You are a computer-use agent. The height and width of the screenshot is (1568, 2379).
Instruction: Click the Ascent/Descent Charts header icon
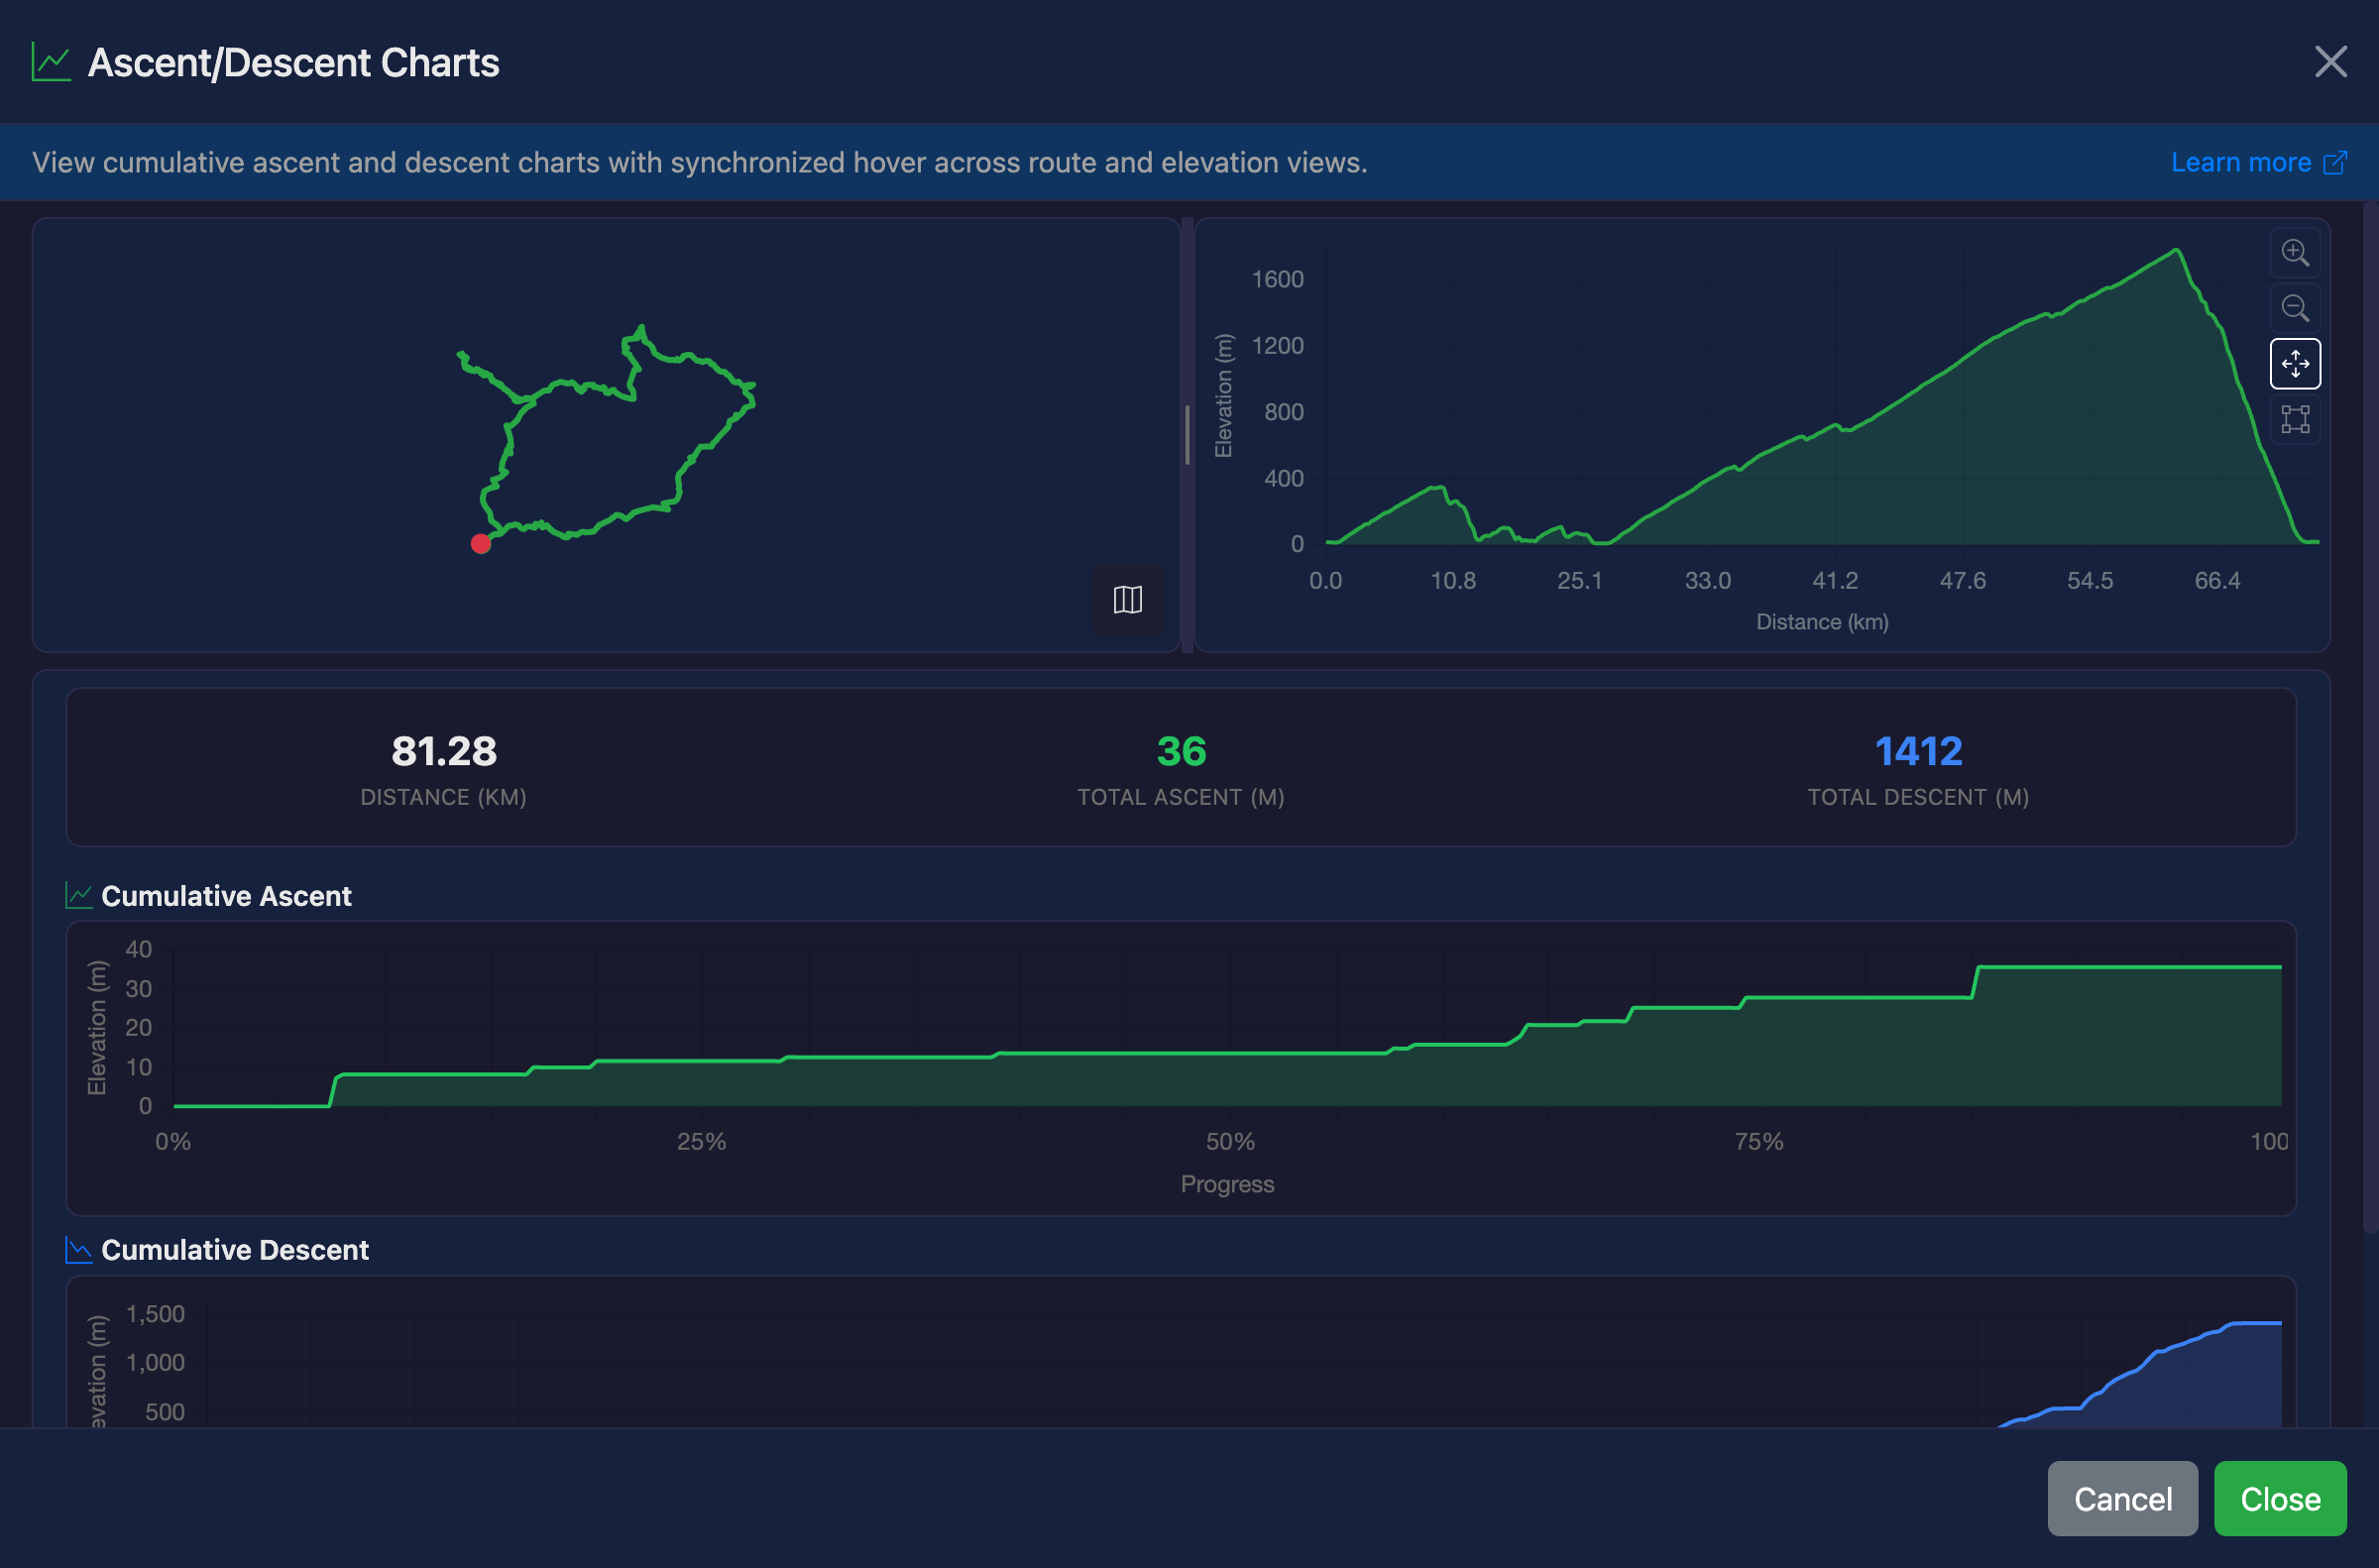point(51,62)
